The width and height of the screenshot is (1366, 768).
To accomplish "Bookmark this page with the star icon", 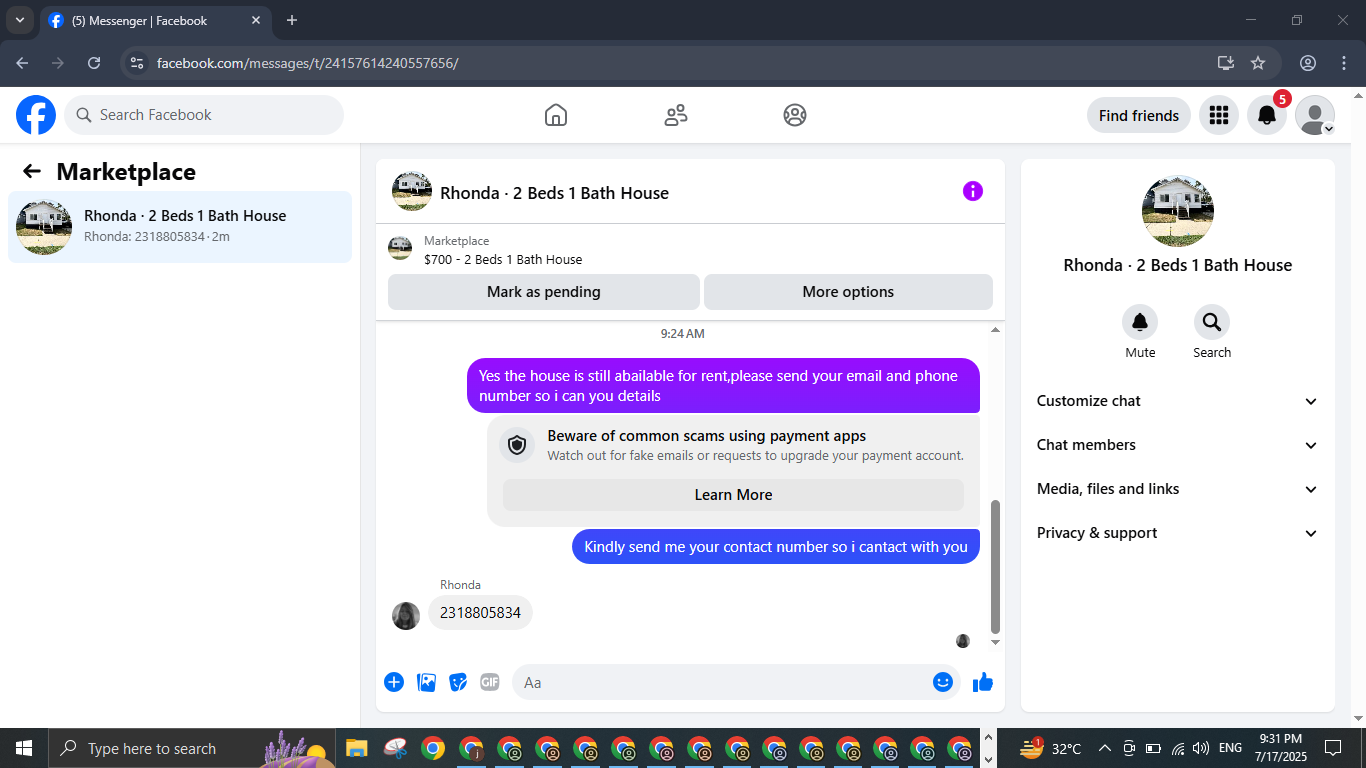I will tap(1258, 63).
